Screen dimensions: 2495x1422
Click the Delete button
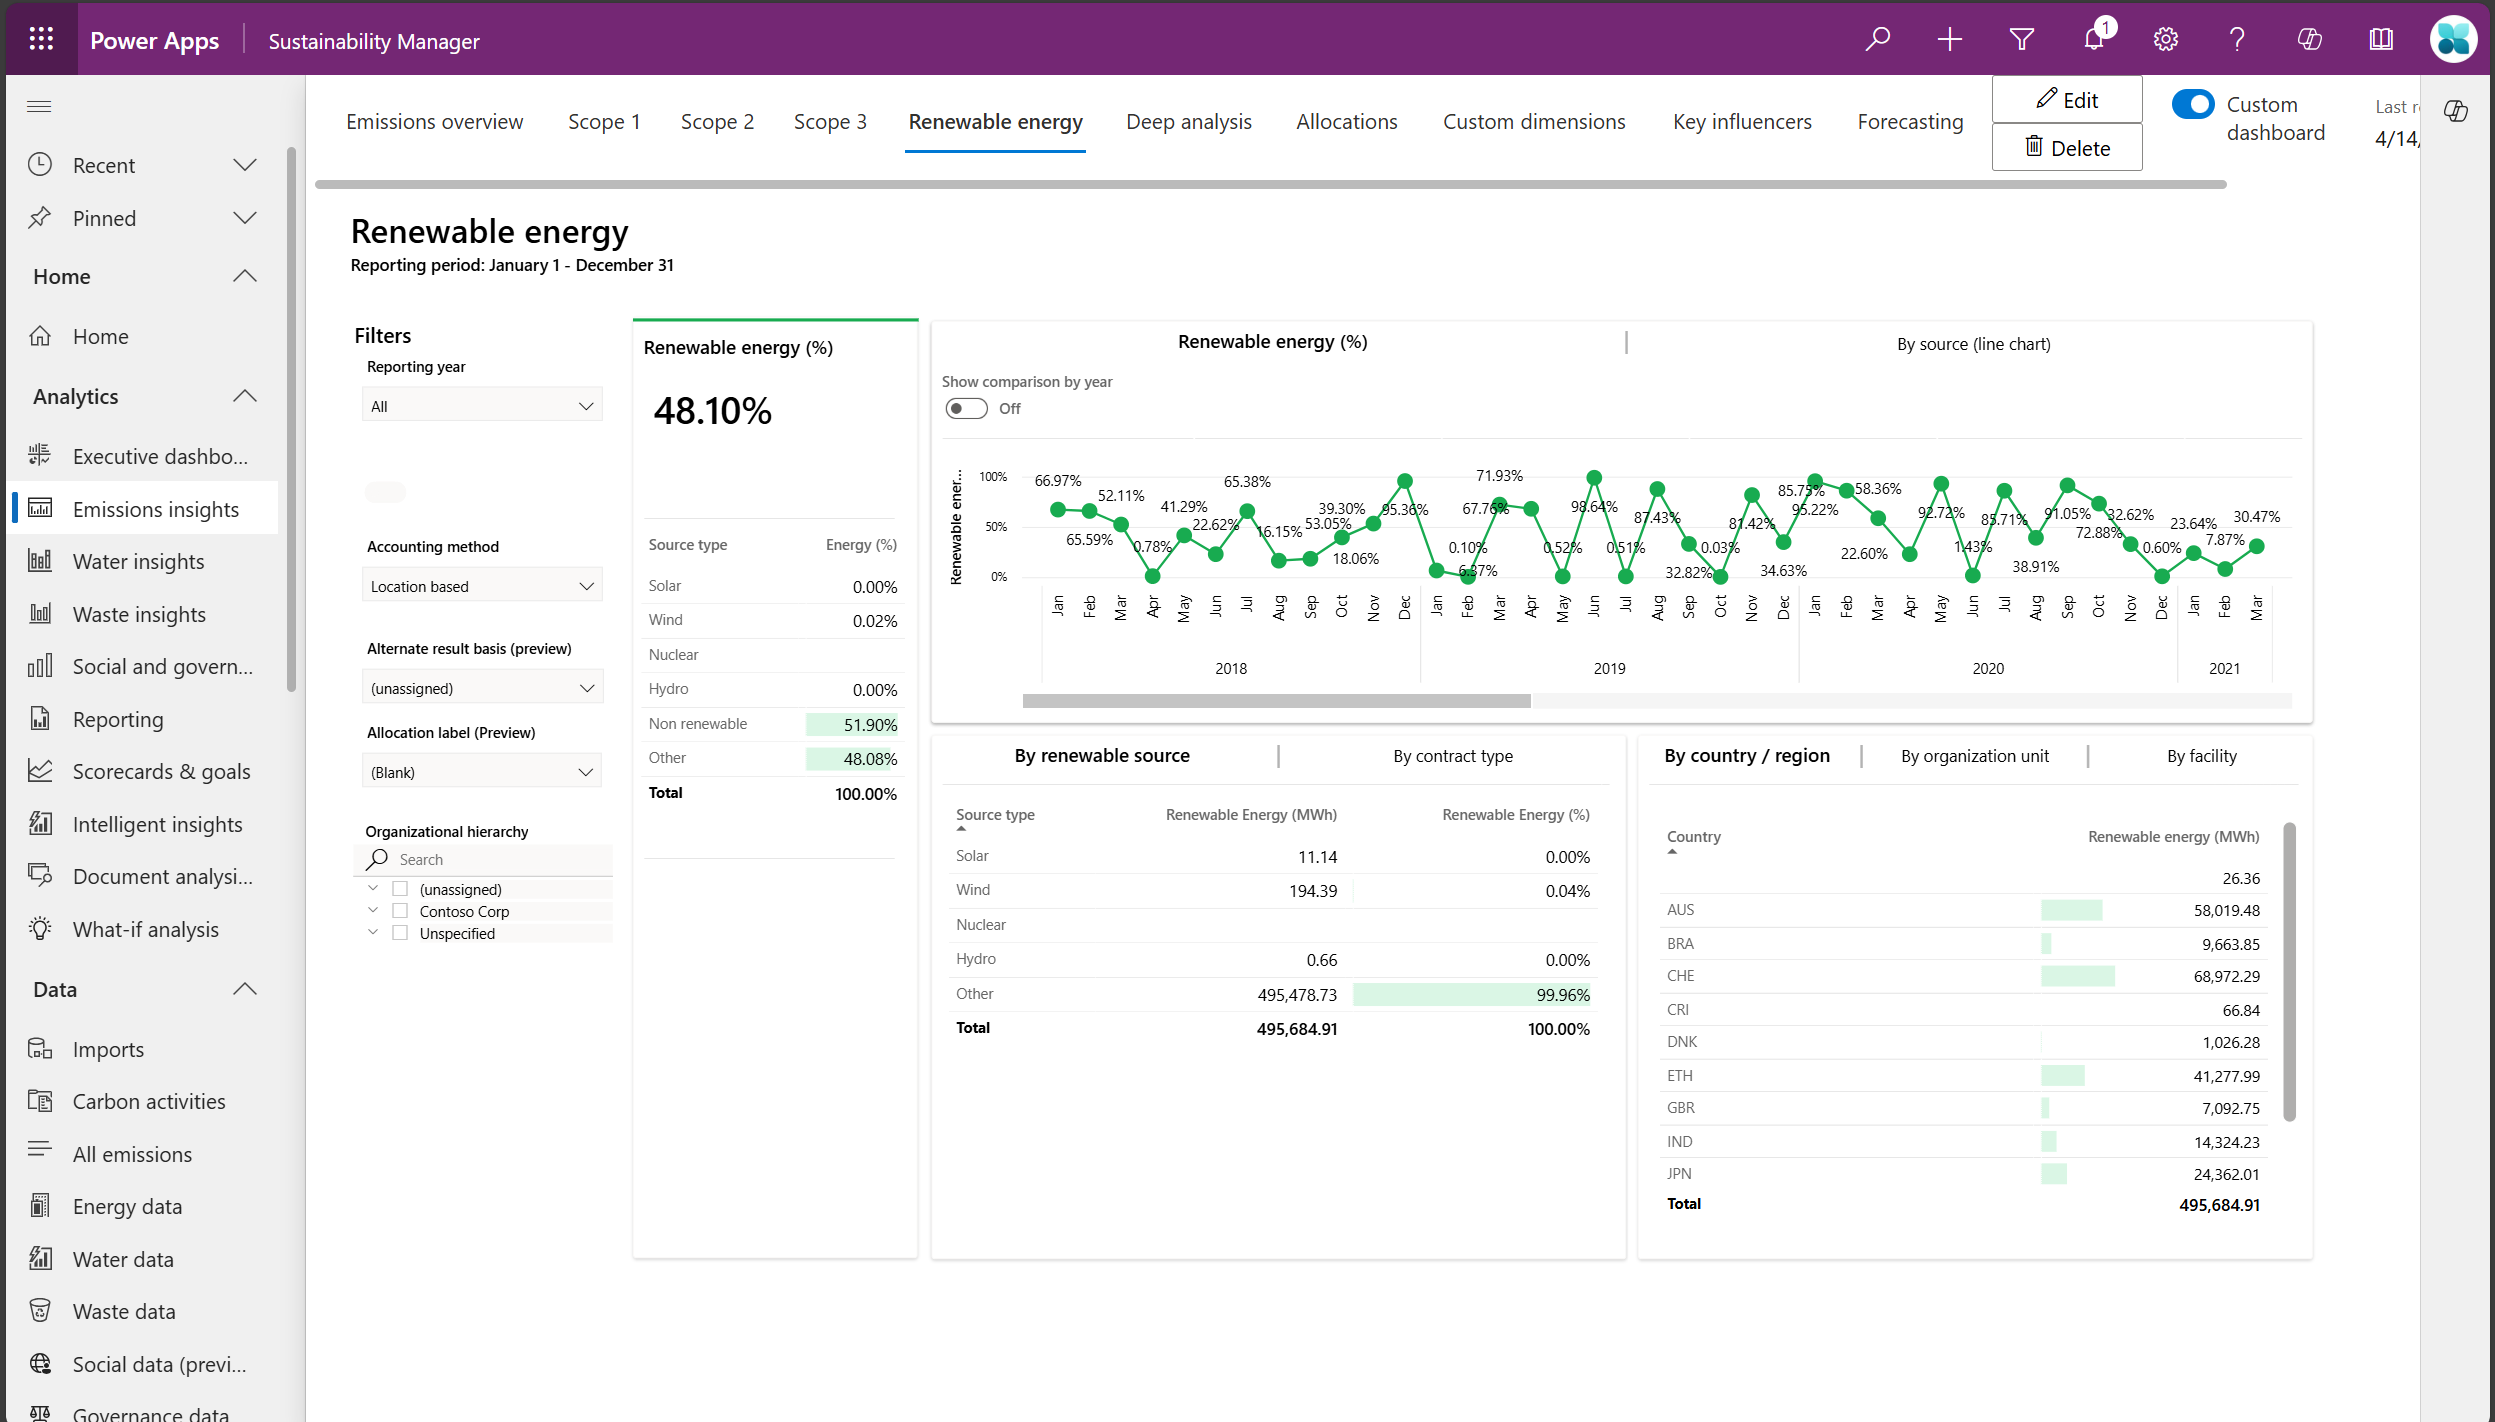click(x=2067, y=148)
